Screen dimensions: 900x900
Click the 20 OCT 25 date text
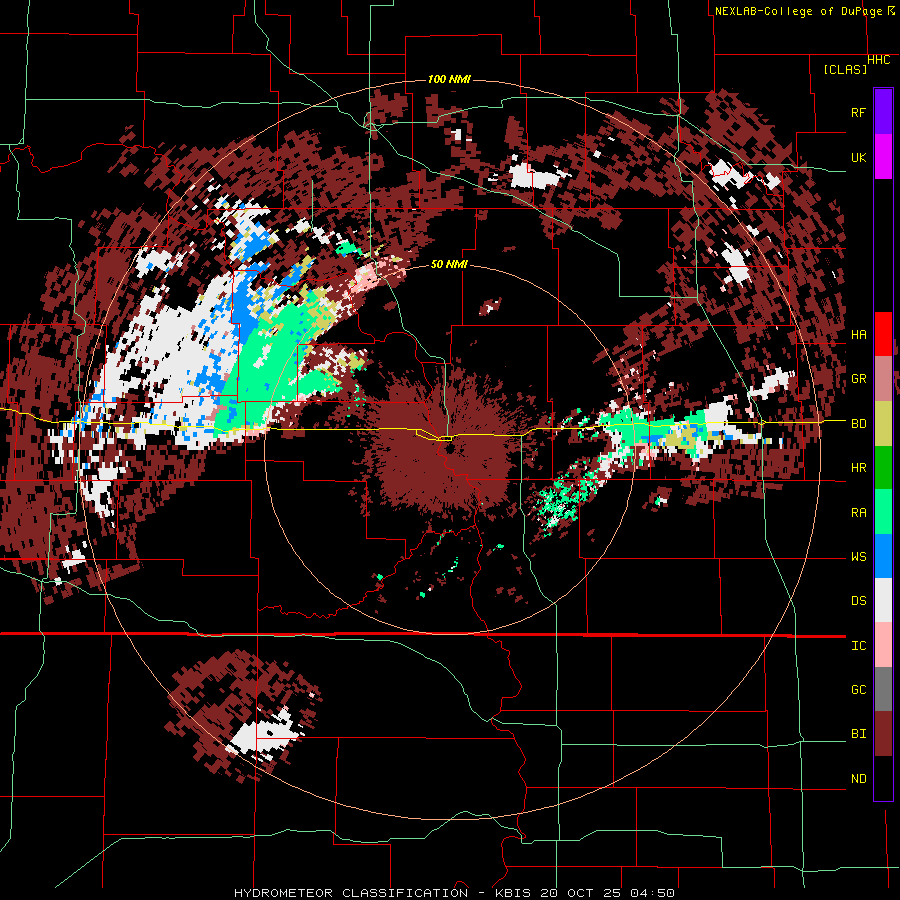click(580, 893)
